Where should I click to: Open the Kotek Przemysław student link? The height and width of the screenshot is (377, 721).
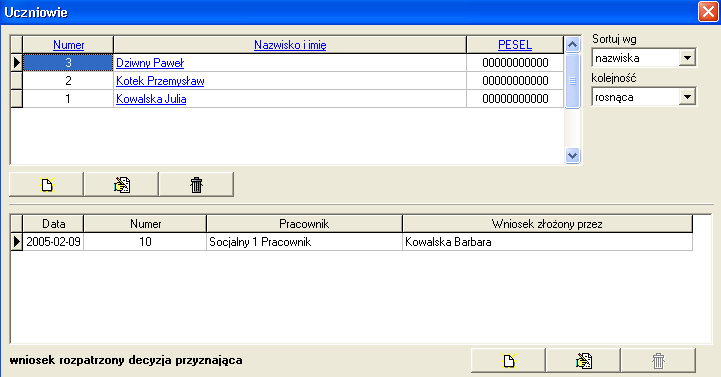160,81
